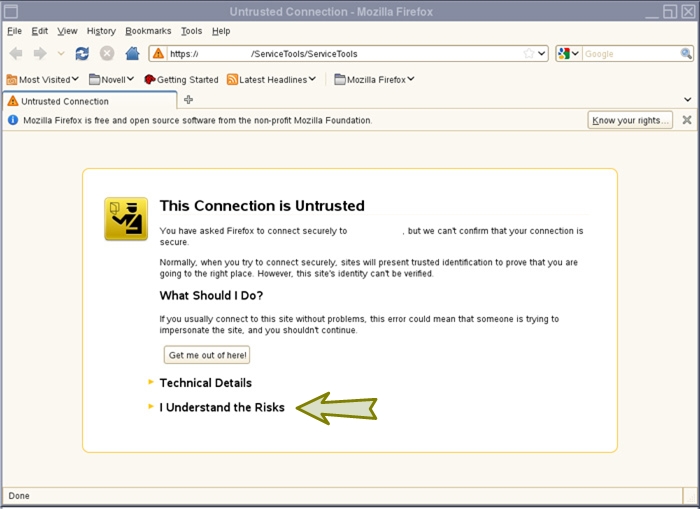Open the Tools menu

(191, 31)
